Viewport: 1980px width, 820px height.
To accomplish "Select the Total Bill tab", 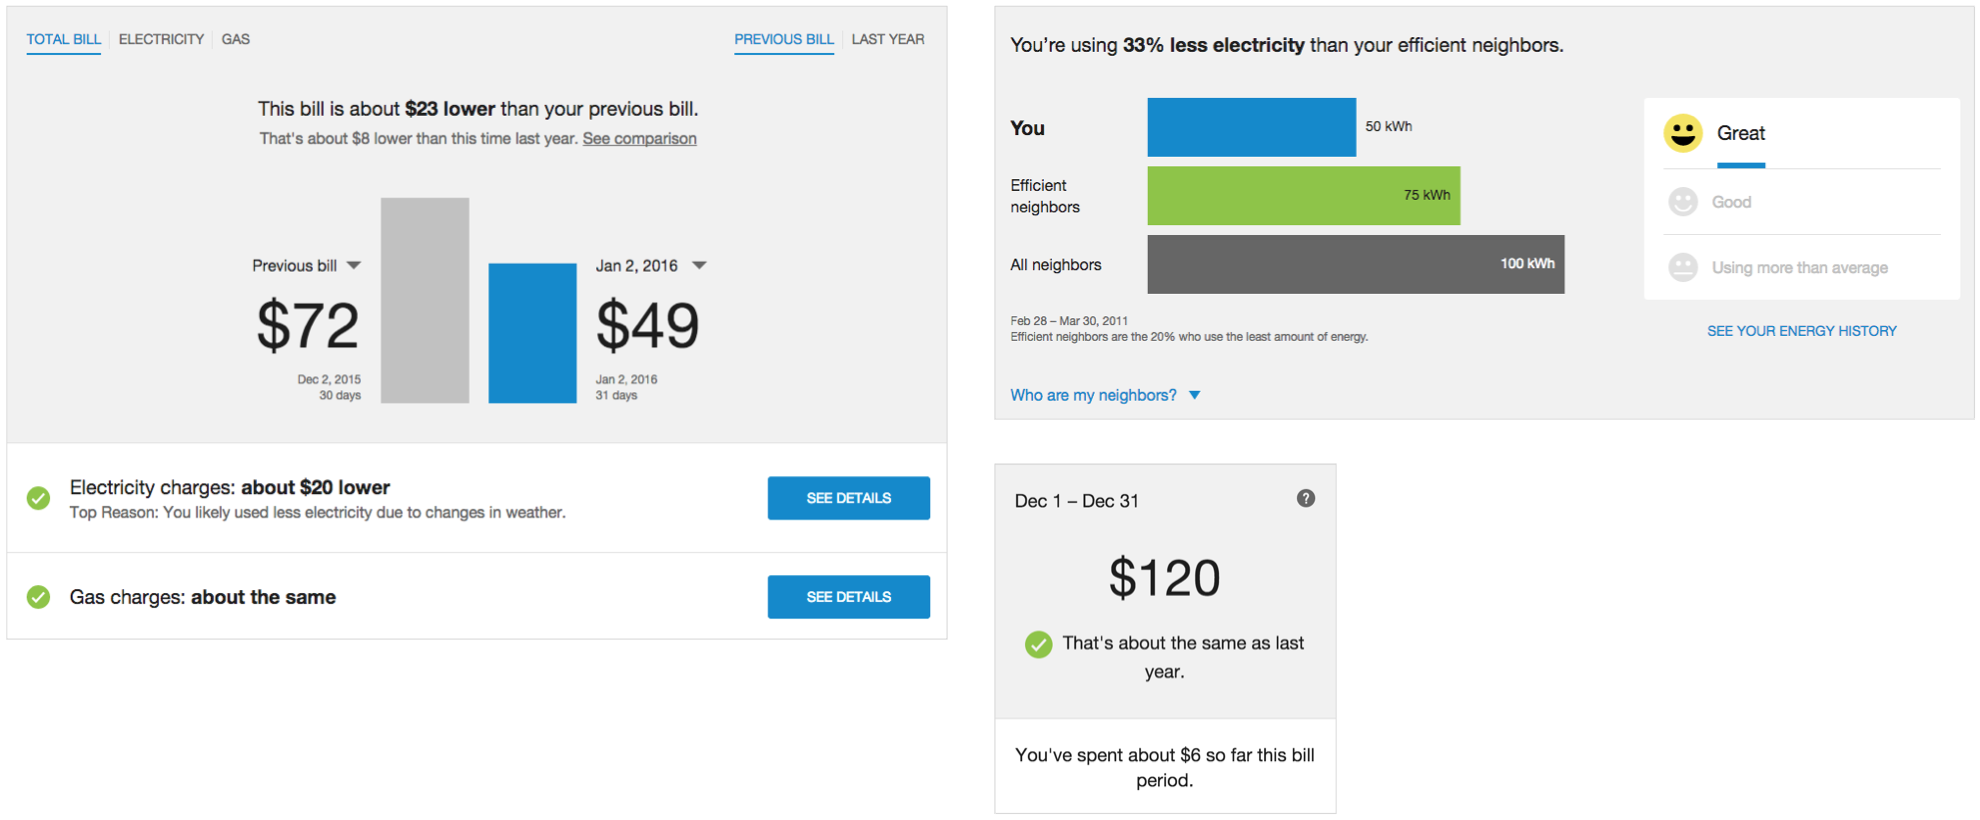I will [63, 39].
